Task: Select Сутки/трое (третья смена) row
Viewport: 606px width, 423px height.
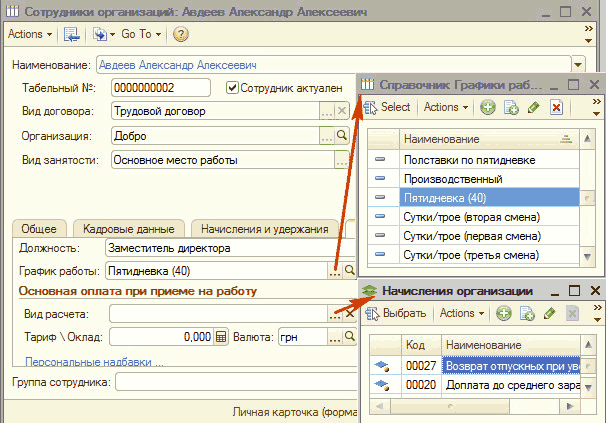Action: 473,255
